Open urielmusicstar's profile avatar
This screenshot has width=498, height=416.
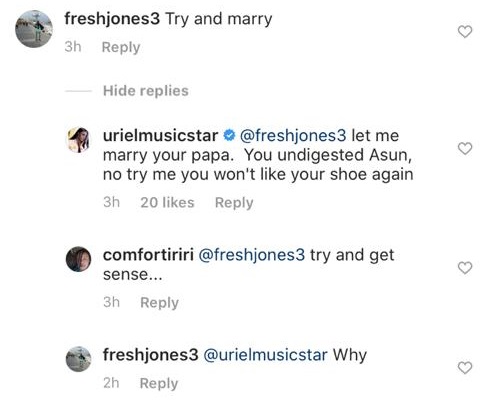point(78,140)
